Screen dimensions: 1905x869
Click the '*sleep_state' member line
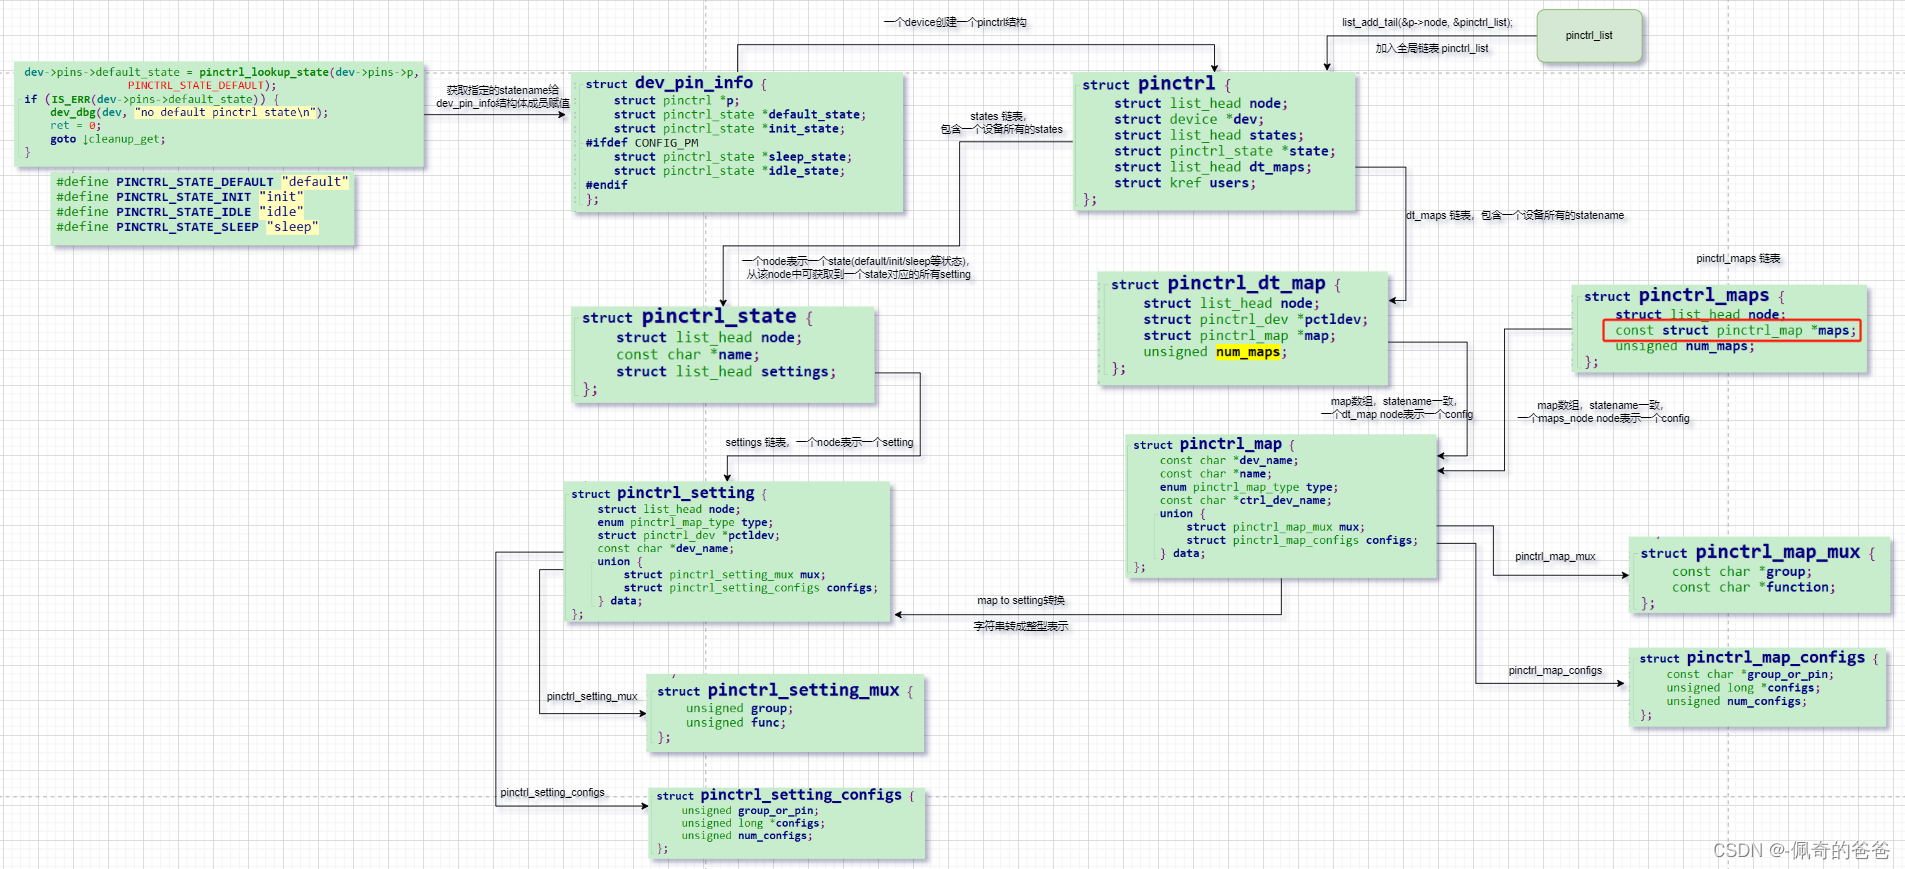[733, 156]
